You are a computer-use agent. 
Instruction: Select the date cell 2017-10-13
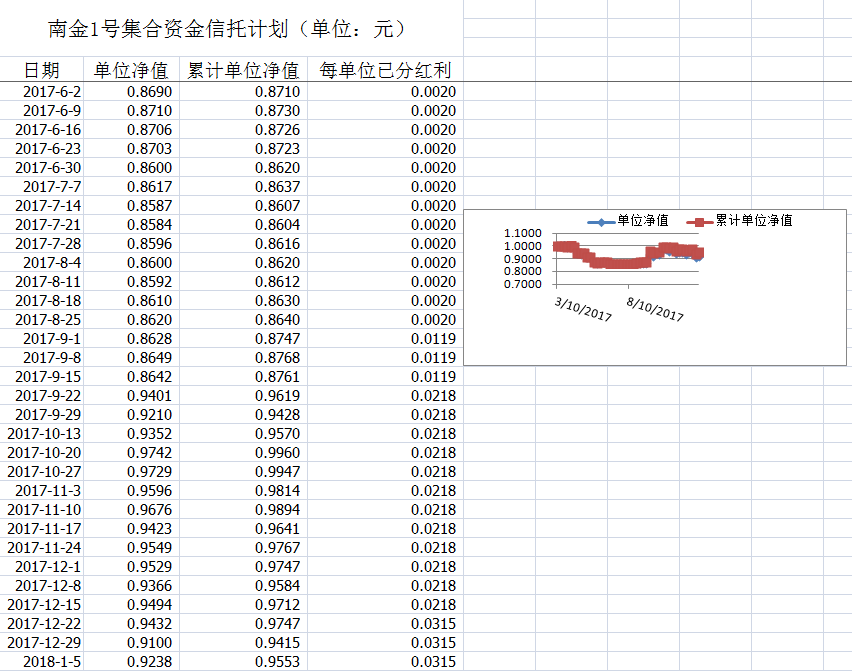tap(45, 434)
